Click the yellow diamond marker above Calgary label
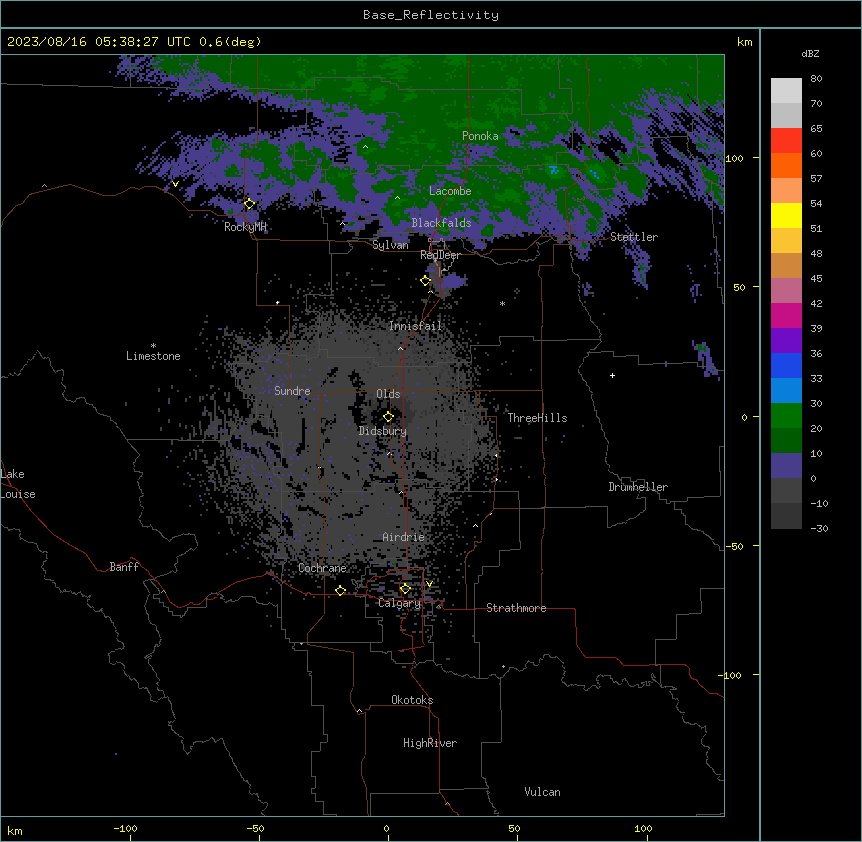 (405, 589)
